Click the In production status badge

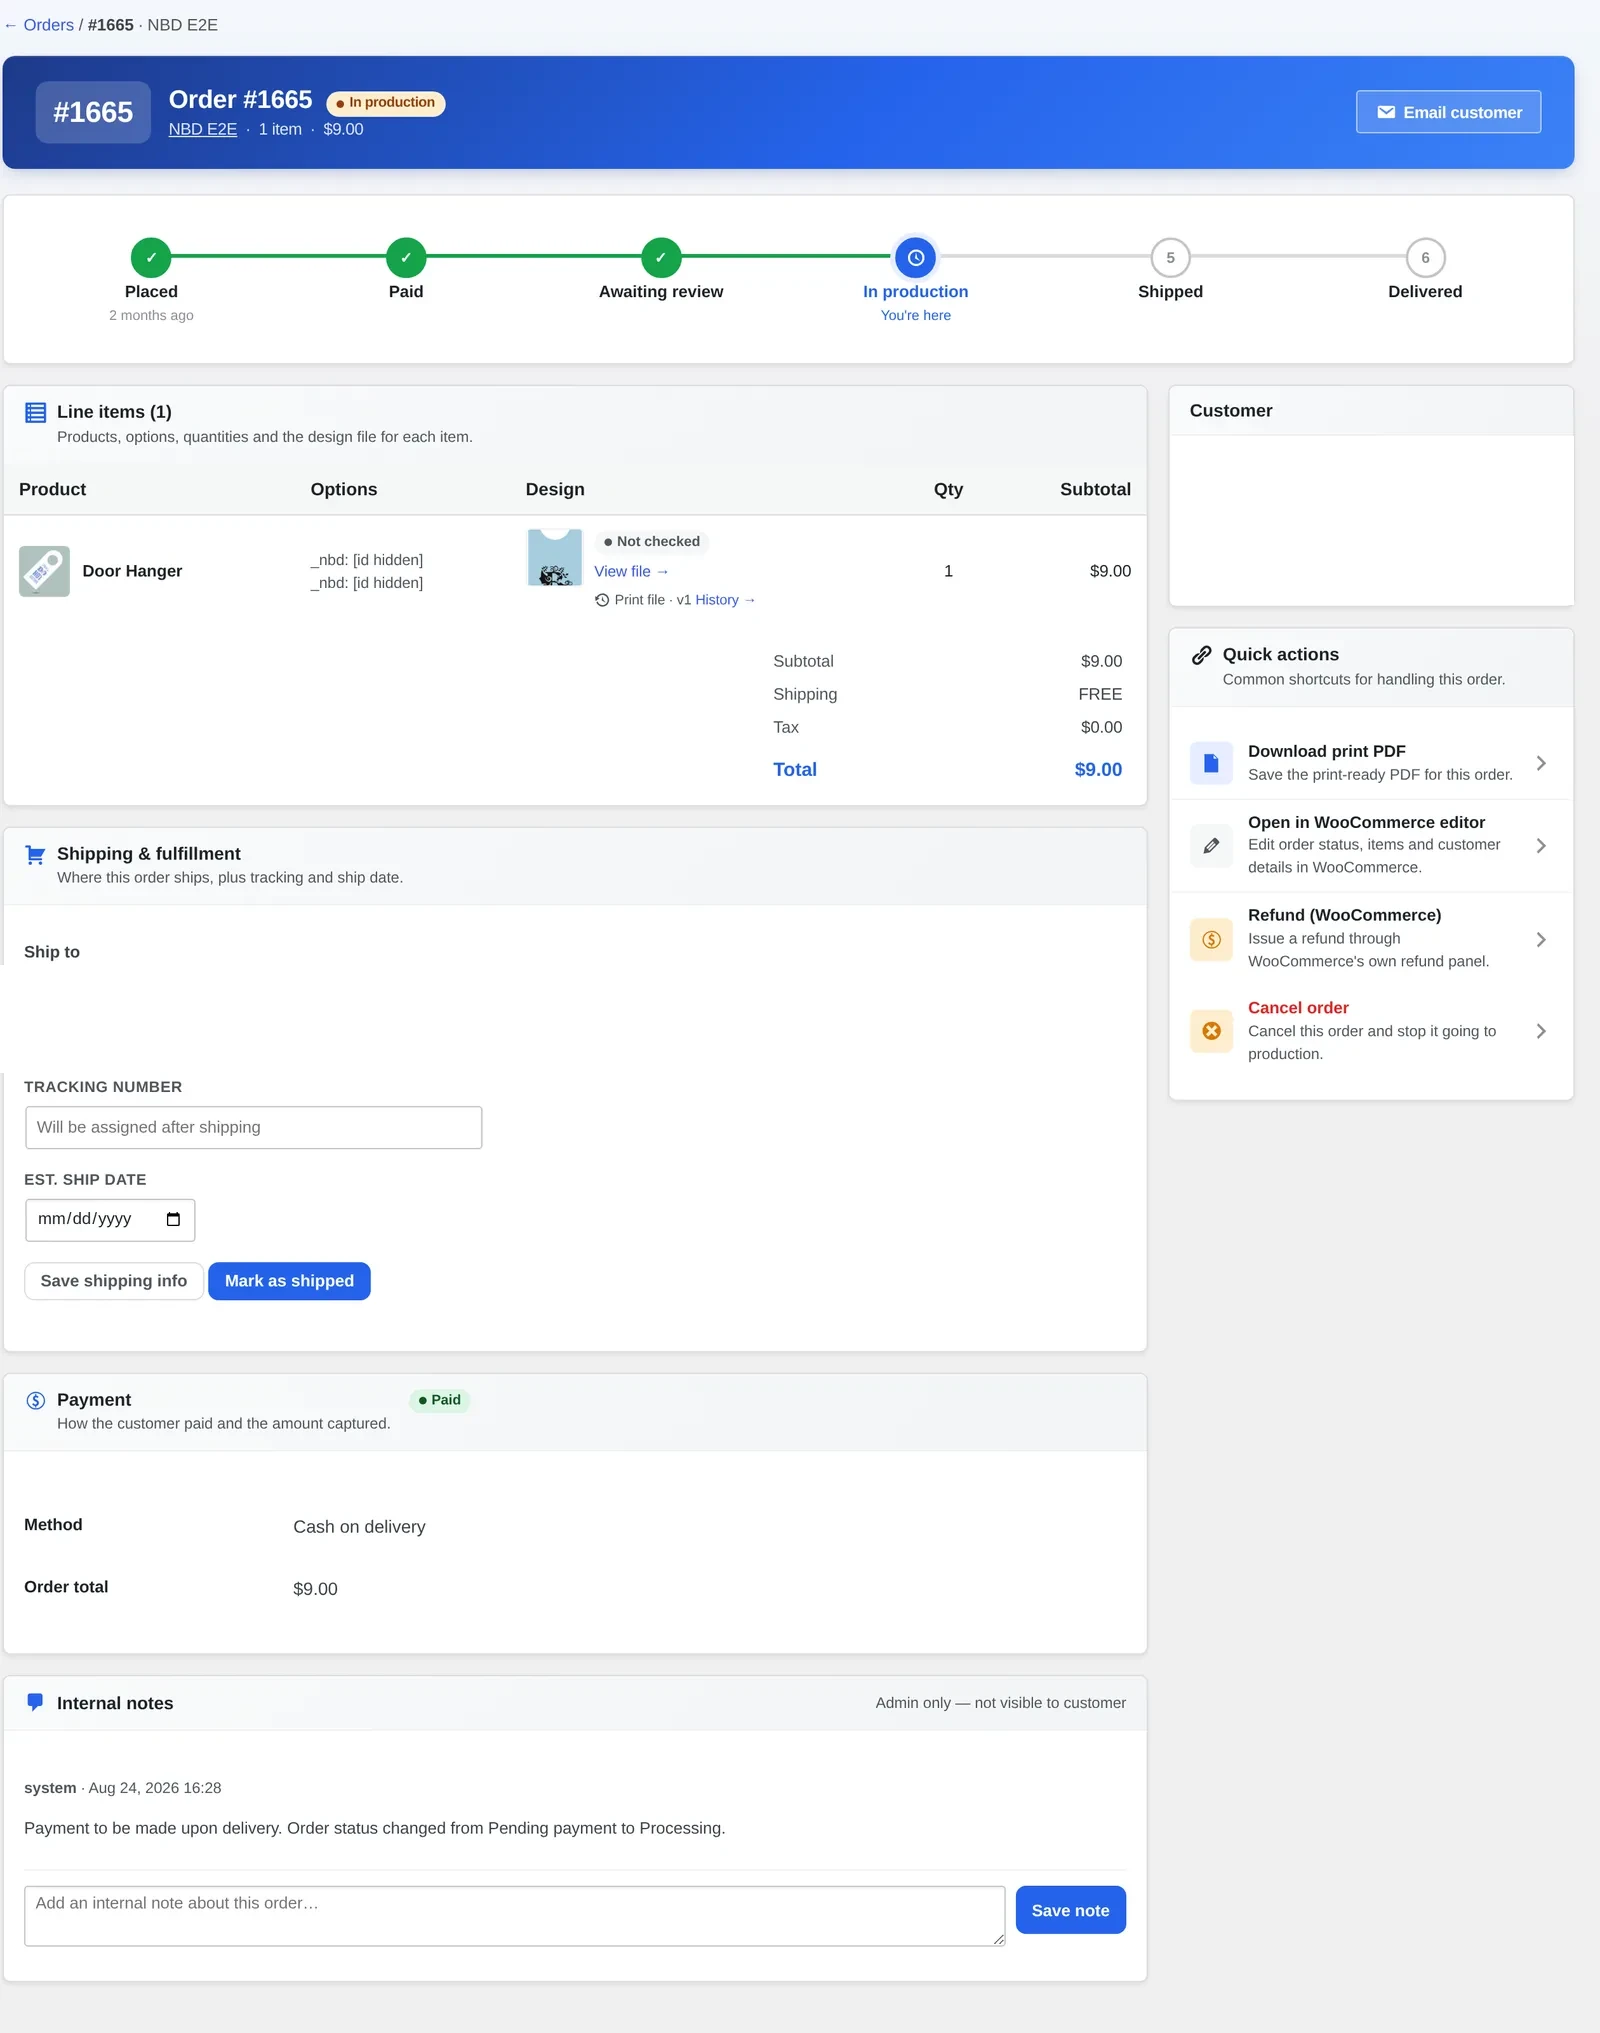pos(386,103)
